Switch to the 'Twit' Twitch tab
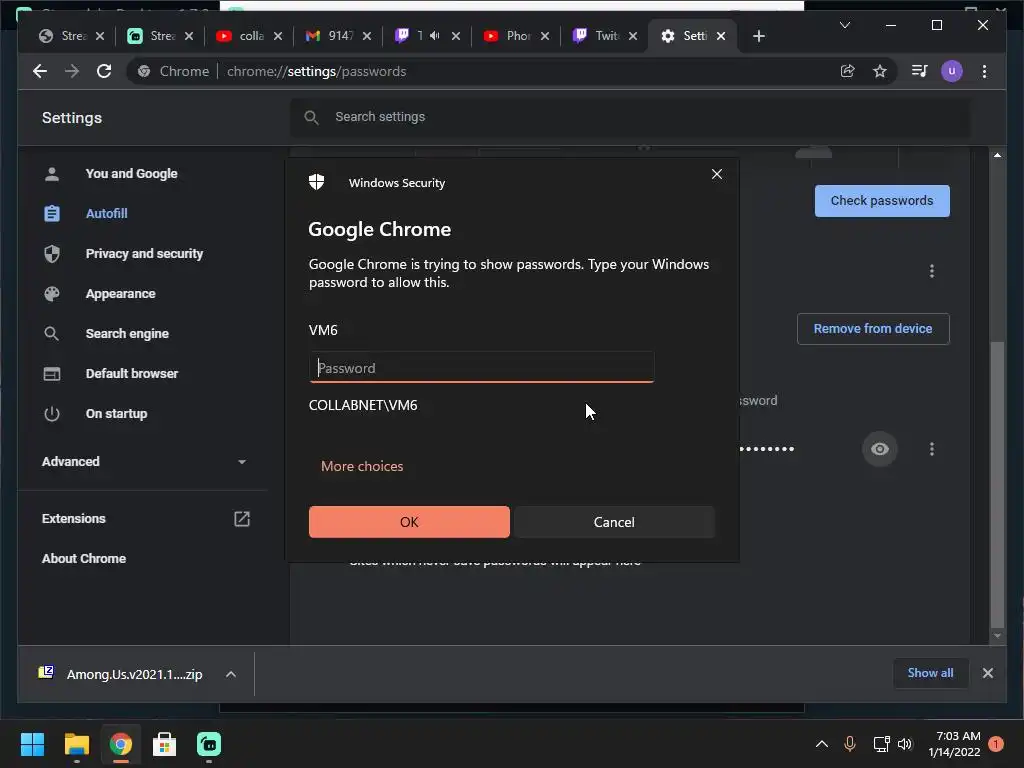The height and width of the screenshot is (768, 1024). [x=598, y=36]
